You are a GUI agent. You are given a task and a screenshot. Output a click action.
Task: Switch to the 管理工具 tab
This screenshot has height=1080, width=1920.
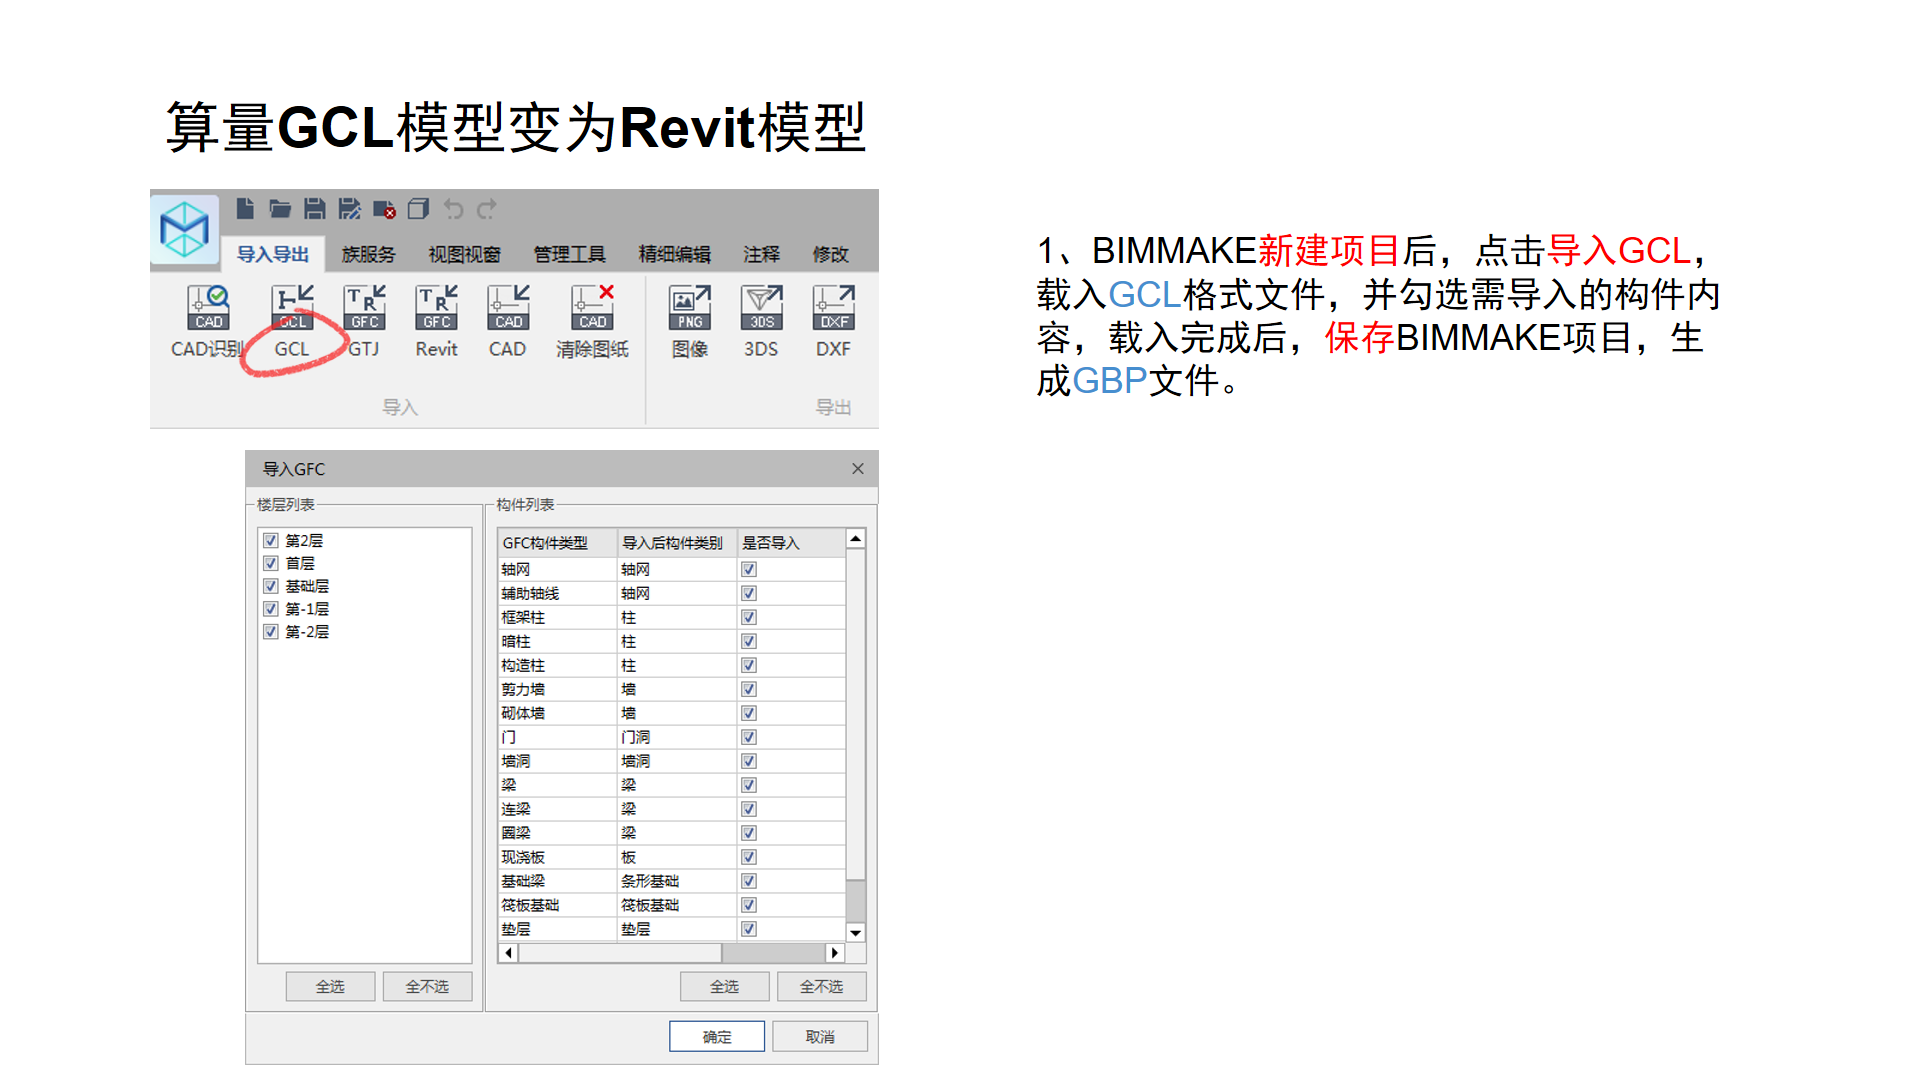pos(569,254)
